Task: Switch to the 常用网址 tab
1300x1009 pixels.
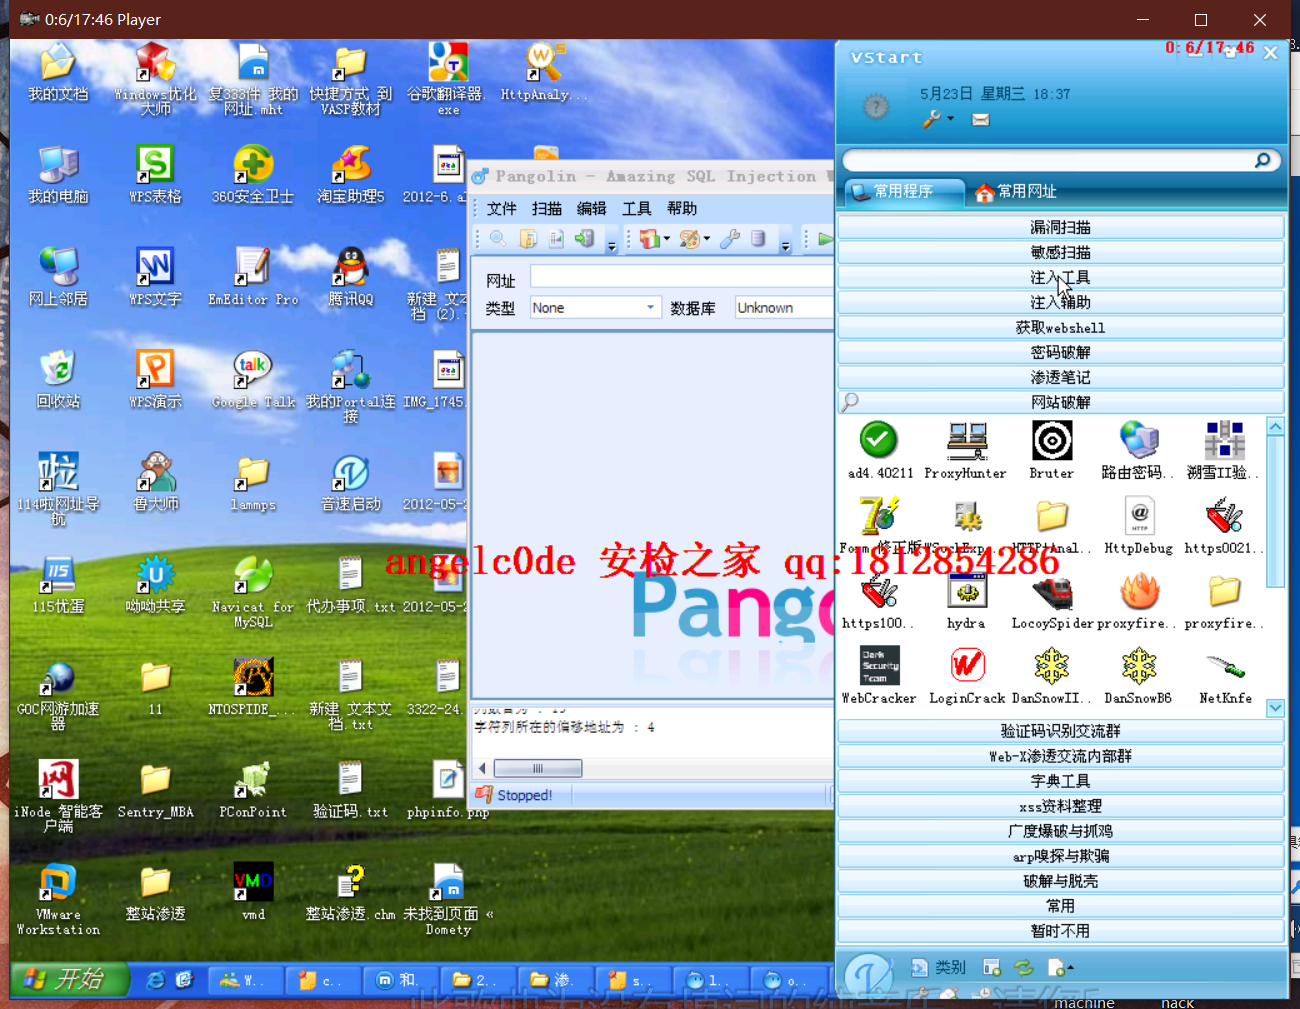Action: [1016, 191]
